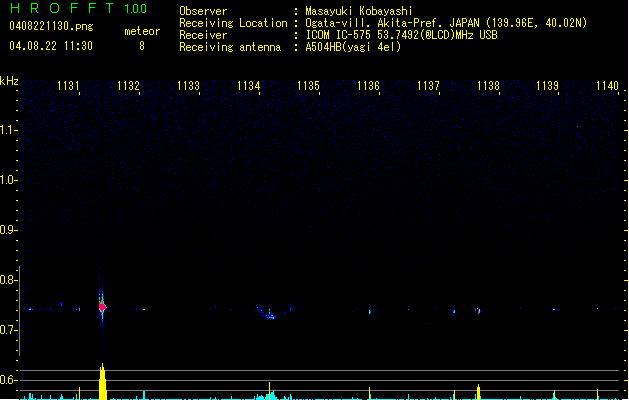Select the filename 0408221130.png
Viewport: 629px width, 400px height.
[x=51, y=26]
